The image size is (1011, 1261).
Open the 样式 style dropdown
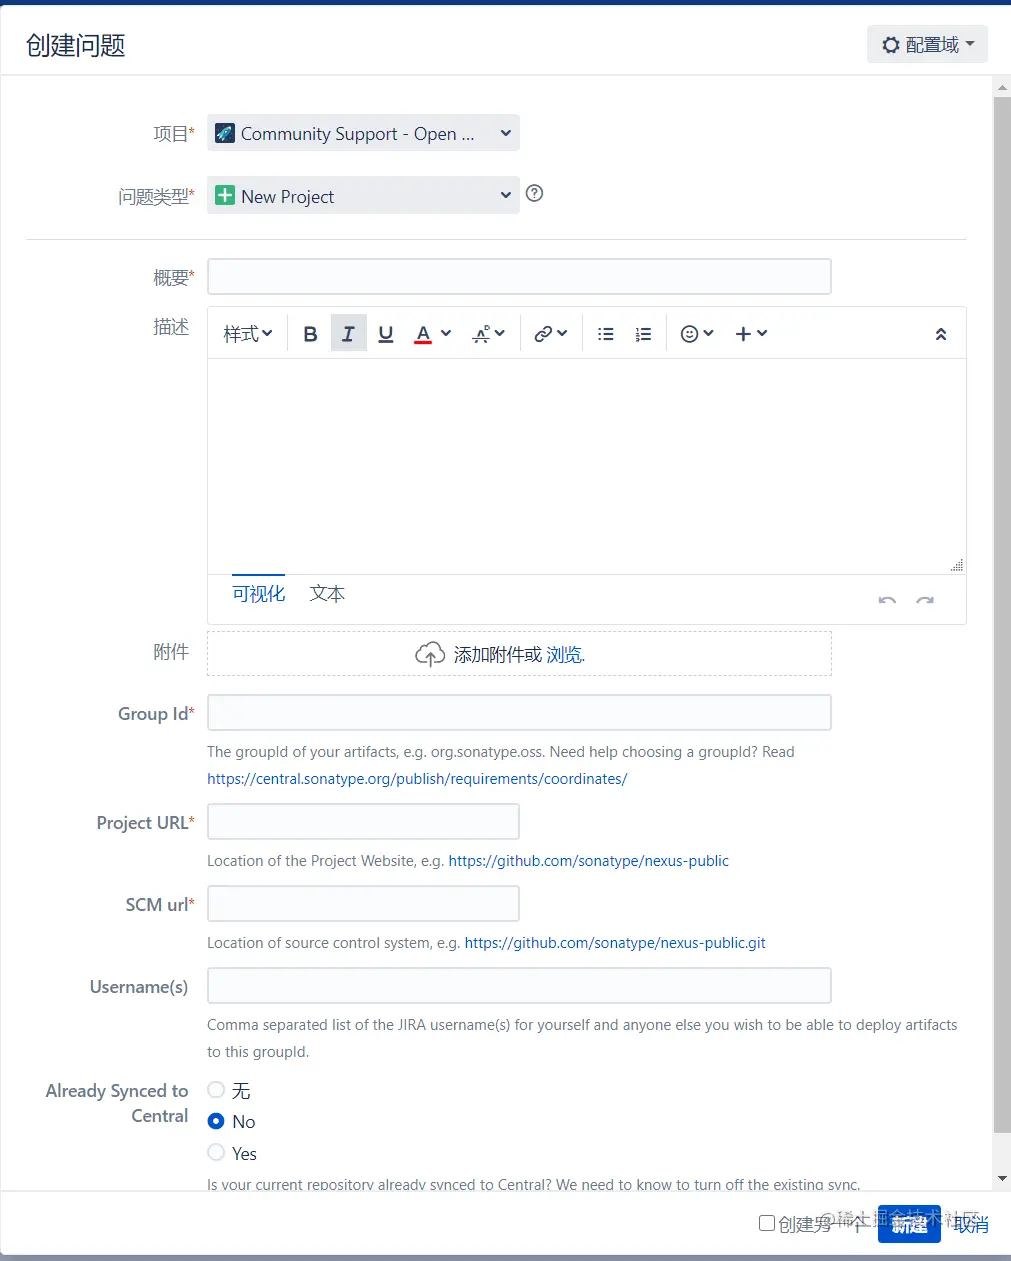247,334
